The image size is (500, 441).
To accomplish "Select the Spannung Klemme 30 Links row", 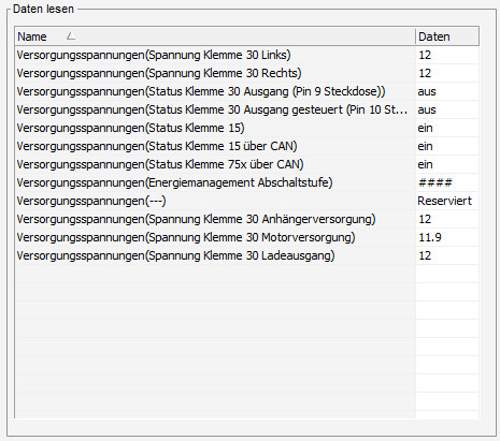I will [x=247, y=55].
